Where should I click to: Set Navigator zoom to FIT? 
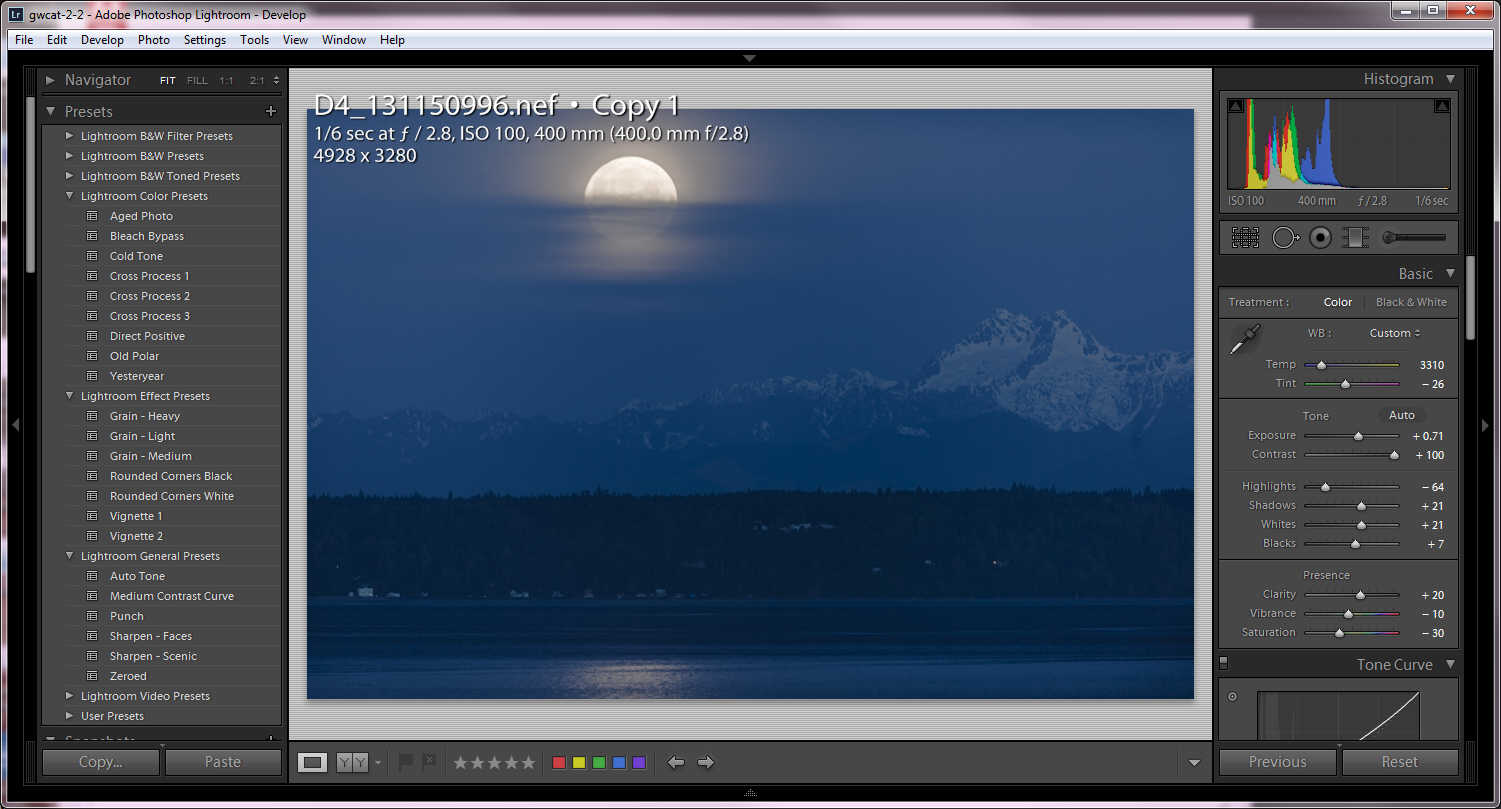tap(167, 81)
